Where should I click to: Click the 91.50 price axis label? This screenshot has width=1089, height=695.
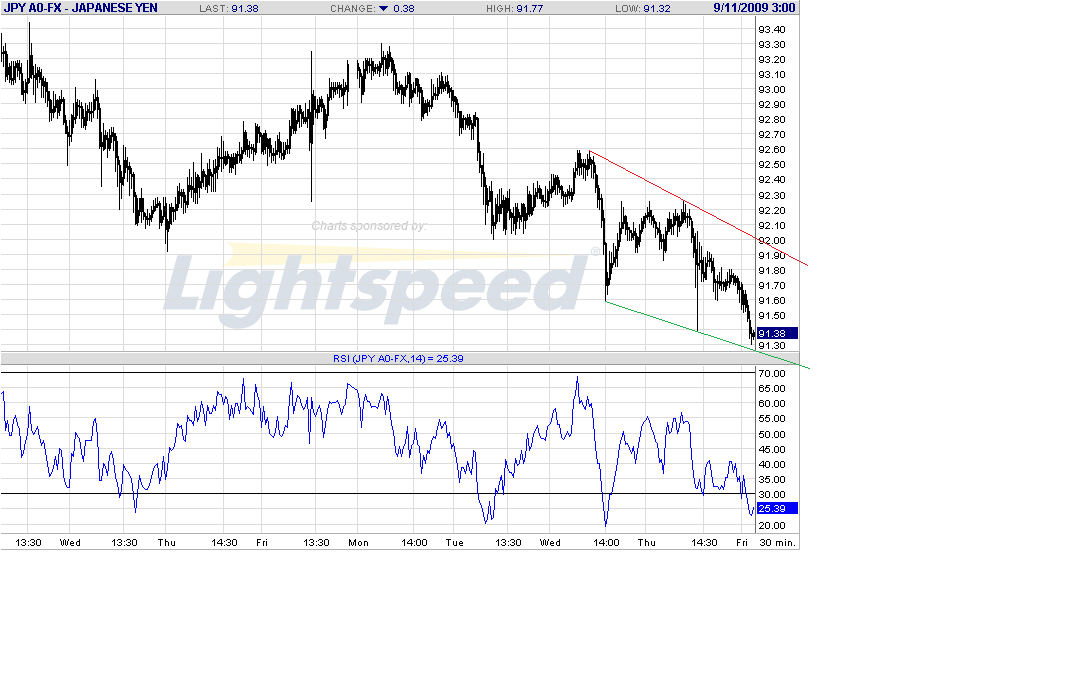coord(772,316)
